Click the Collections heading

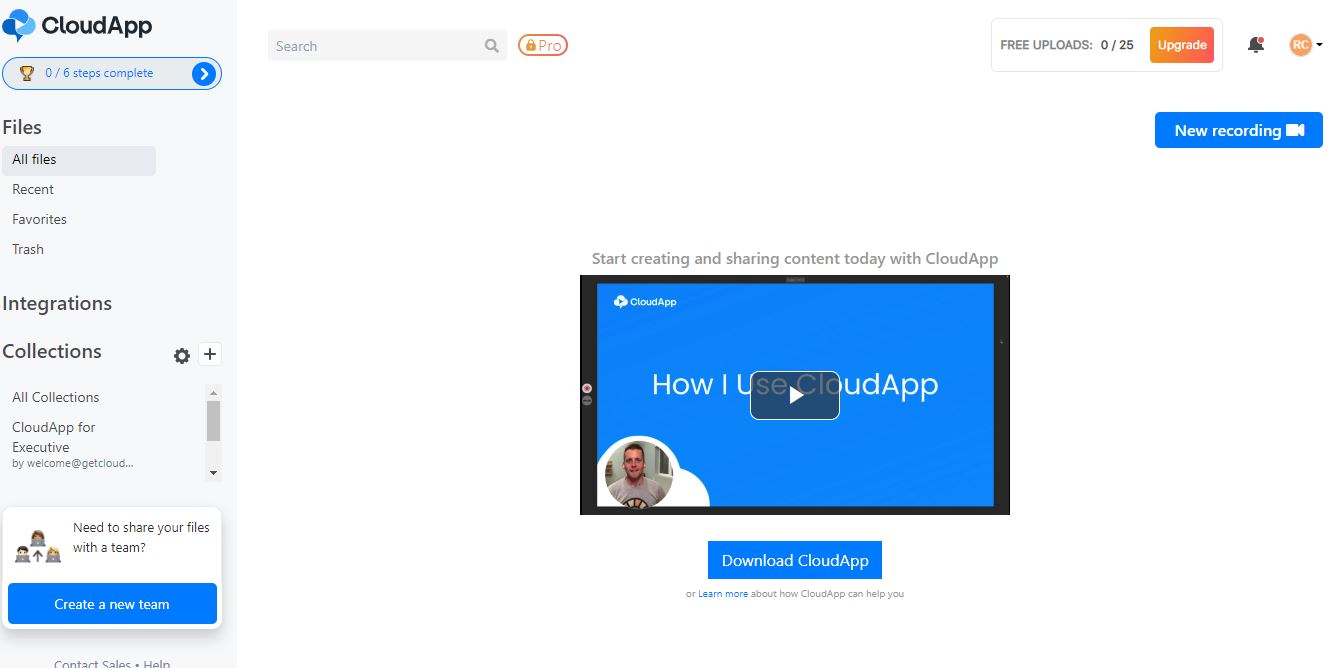coord(52,351)
